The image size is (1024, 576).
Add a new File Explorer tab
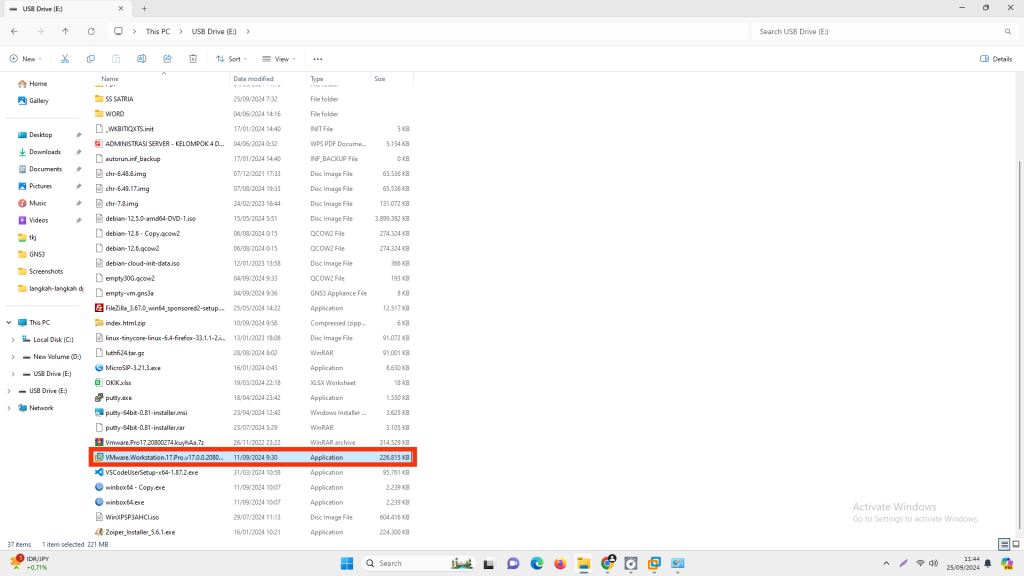[144, 8]
